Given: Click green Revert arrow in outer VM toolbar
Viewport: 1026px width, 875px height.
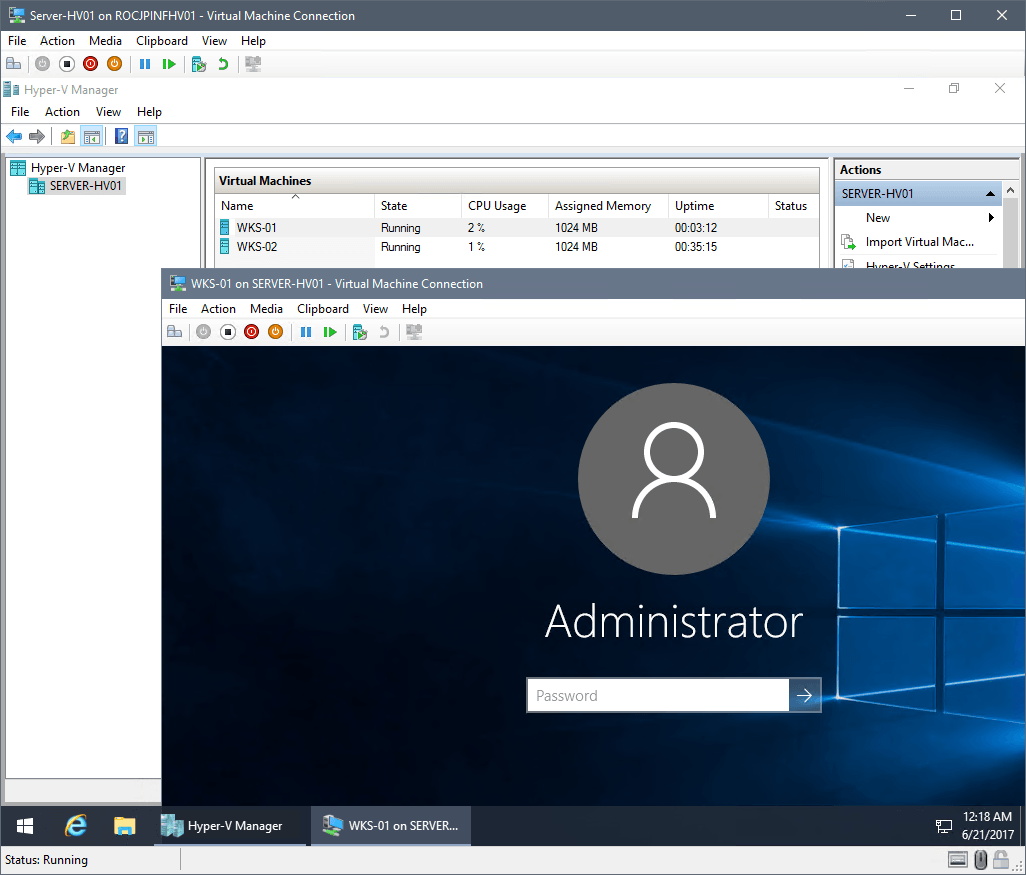Looking at the screenshot, I should pos(223,64).
